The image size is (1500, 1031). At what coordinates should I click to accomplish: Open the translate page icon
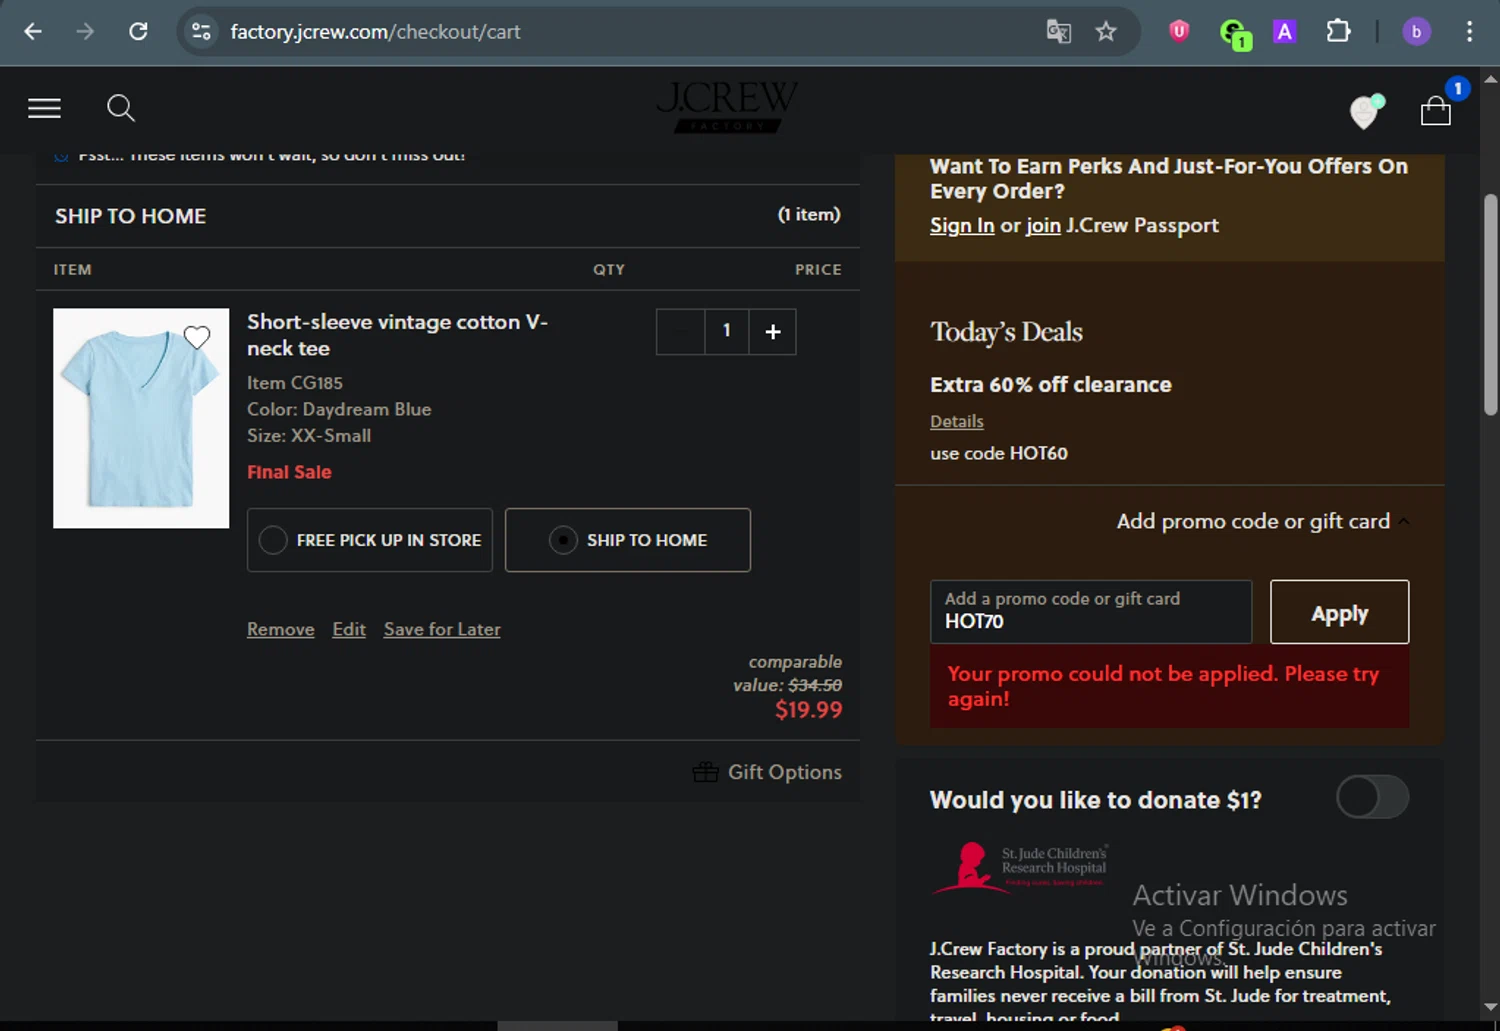(x=1058, y=32)
